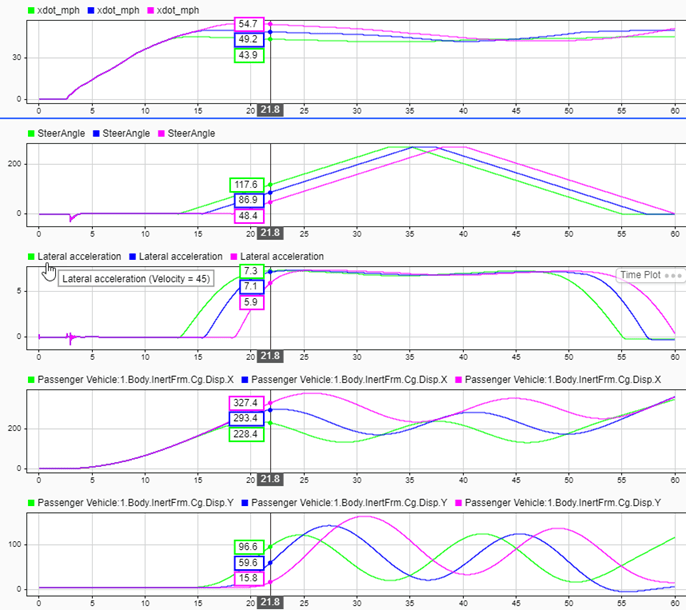686x610 pixels.
Task: Click the 21.8 cursor label under SteerAngle plot
Action: (271, 233)
